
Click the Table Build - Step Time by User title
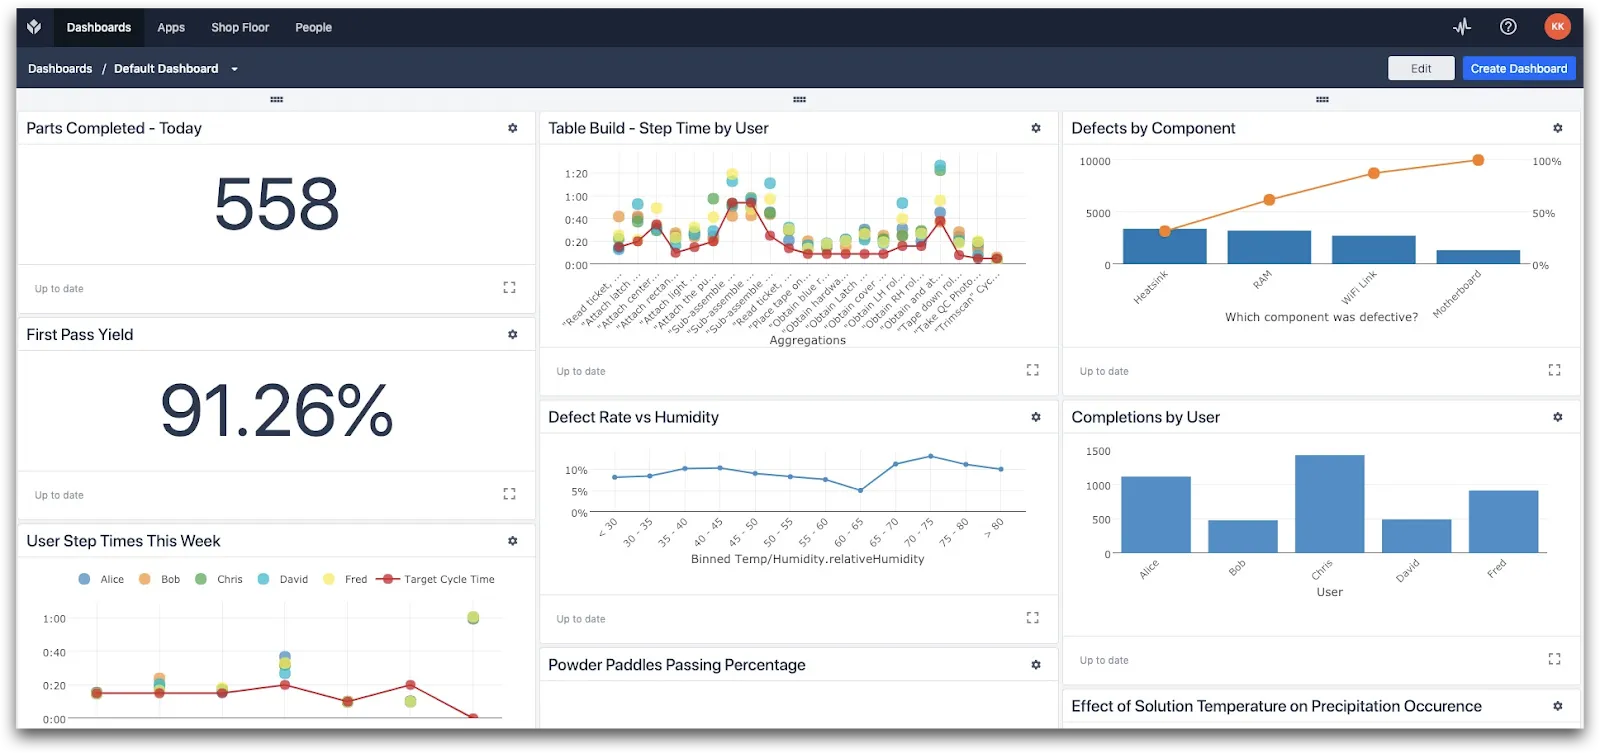[x=658, y=128]
